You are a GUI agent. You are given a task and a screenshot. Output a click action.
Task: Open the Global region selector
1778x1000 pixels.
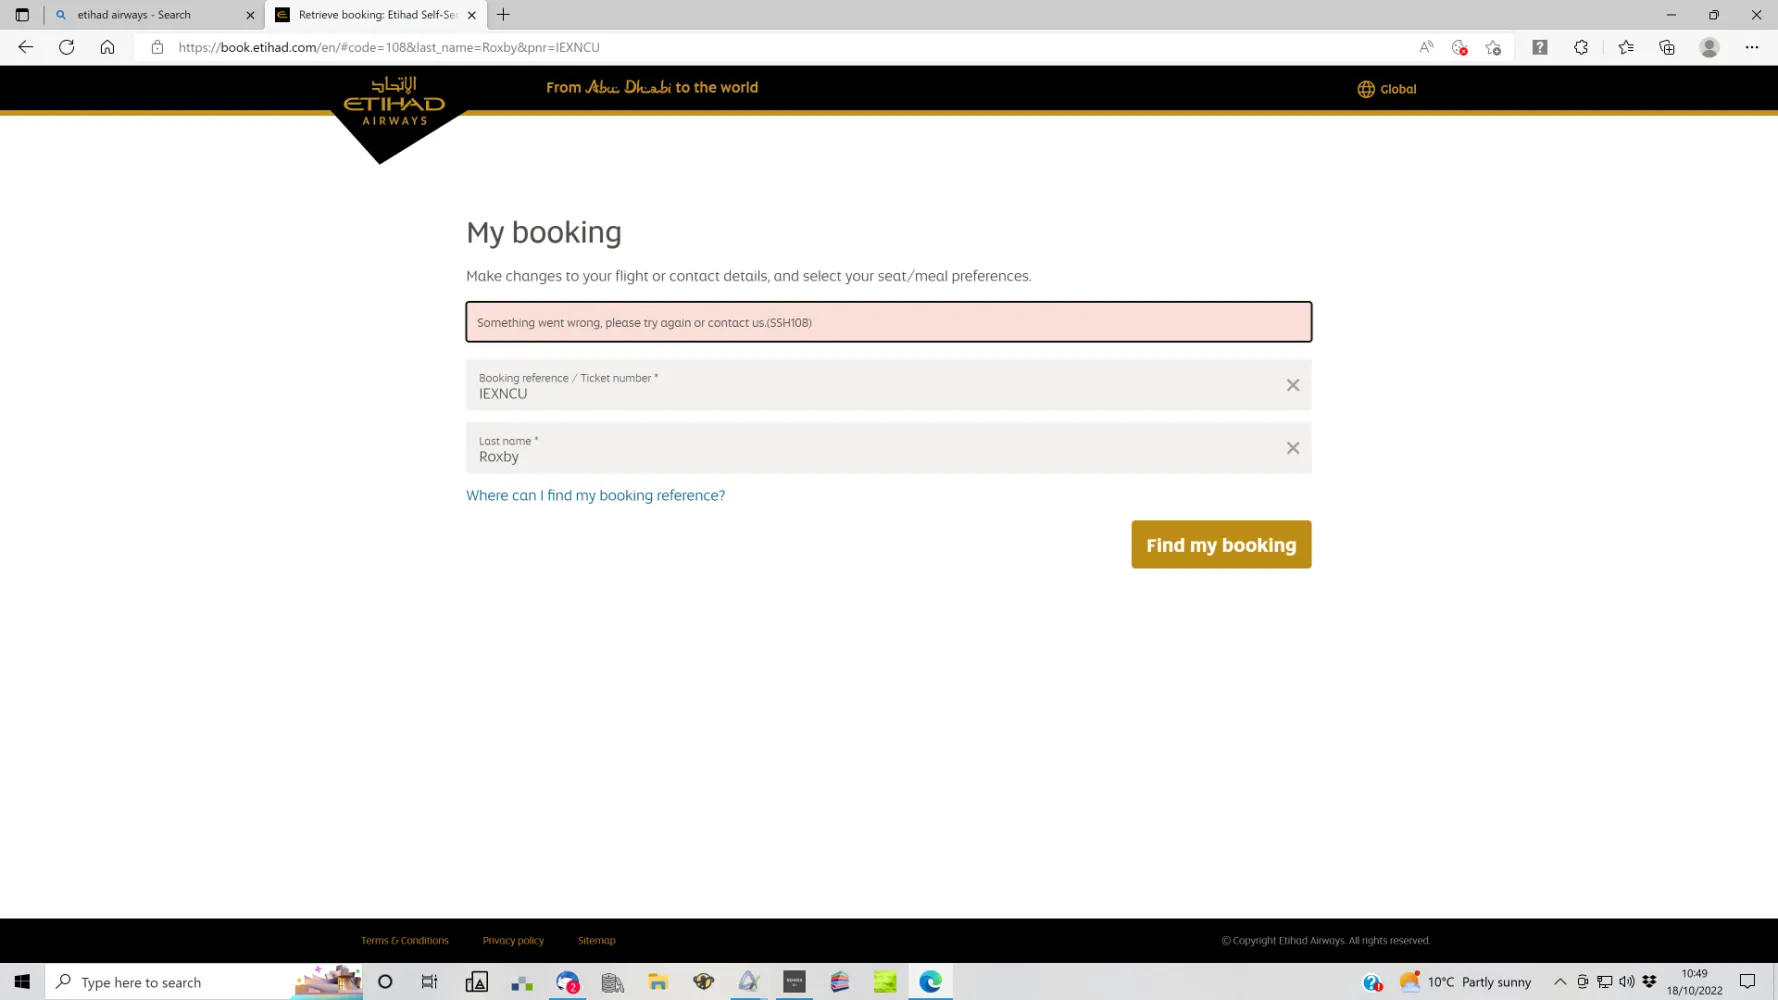point(1386,89)
